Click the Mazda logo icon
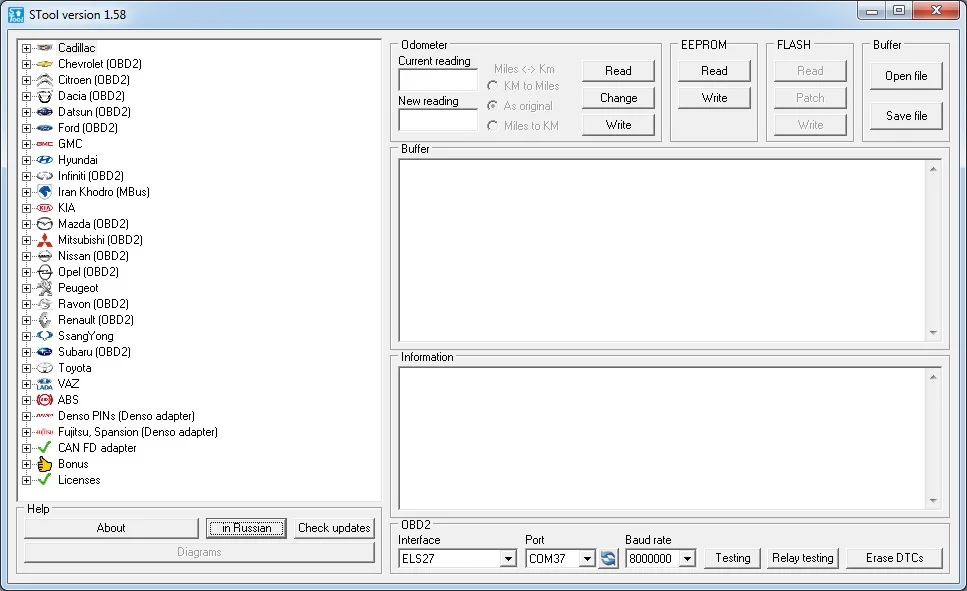The width and height of the screenshot is (967, 591). [44, 224]
